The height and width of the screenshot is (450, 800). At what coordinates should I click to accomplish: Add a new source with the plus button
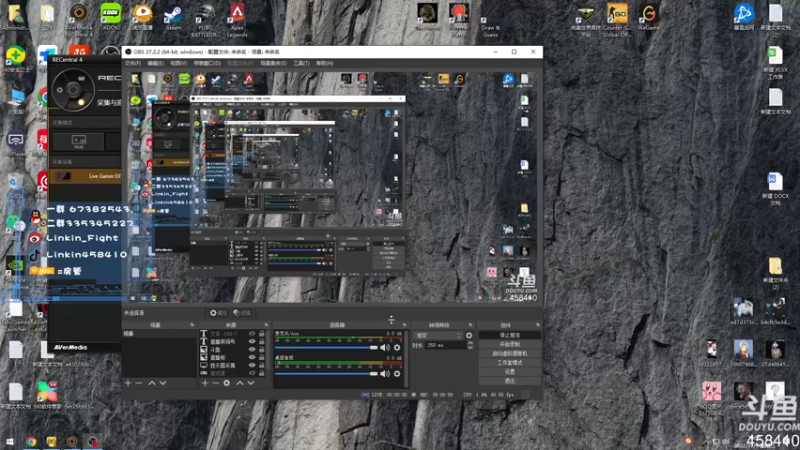[x=205, y=383]
